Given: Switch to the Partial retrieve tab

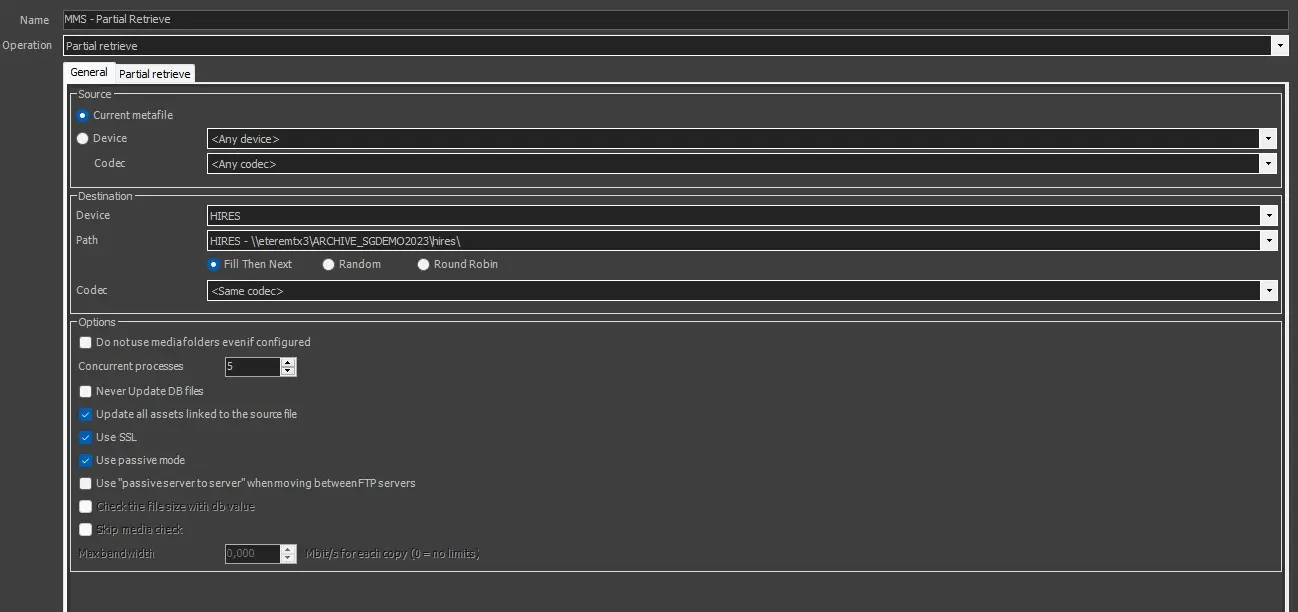Looking at the screenshot, I should pos(154,74).
